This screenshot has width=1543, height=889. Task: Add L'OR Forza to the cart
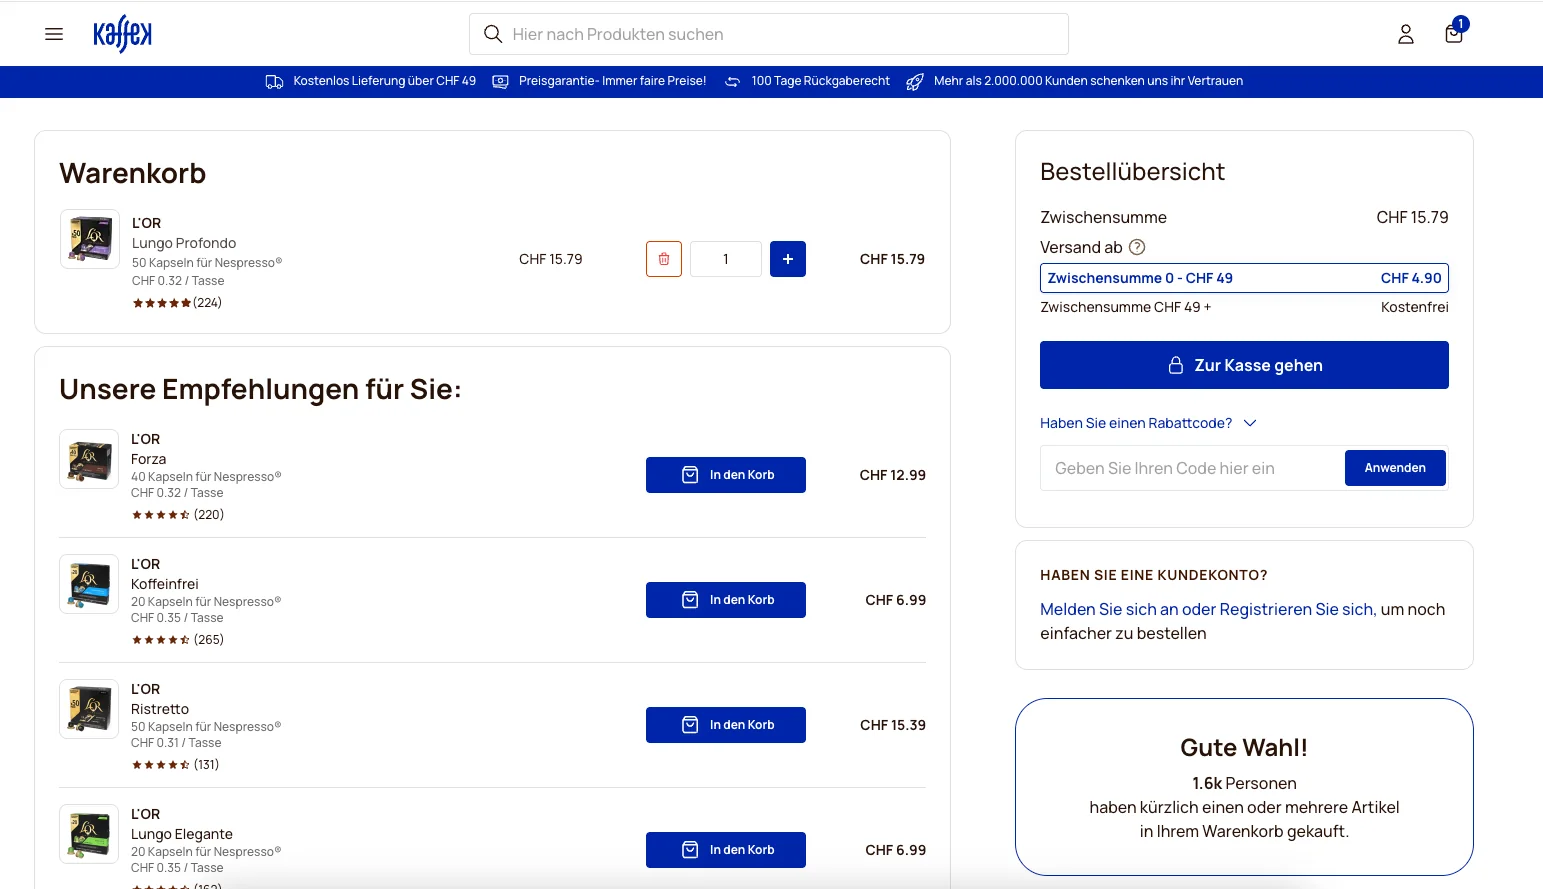[x=725, y=474]
